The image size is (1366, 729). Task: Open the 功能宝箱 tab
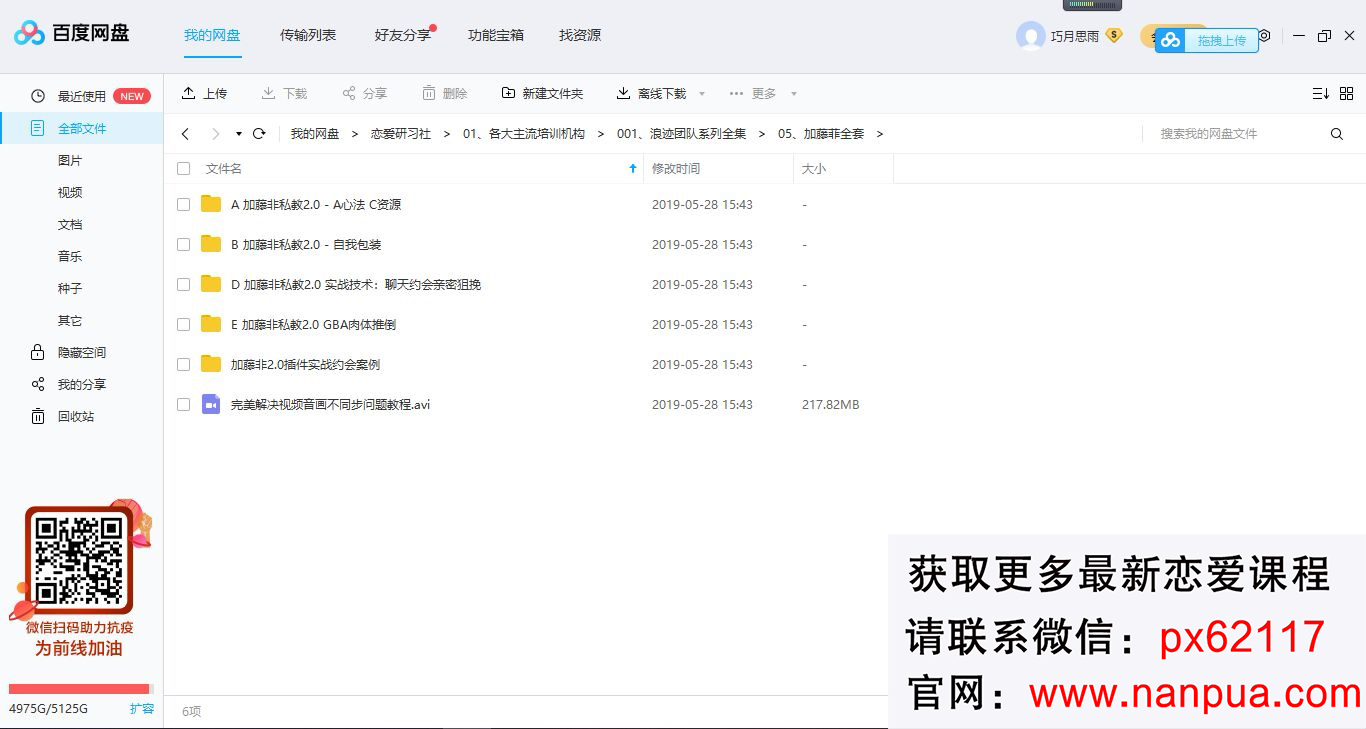495,35
